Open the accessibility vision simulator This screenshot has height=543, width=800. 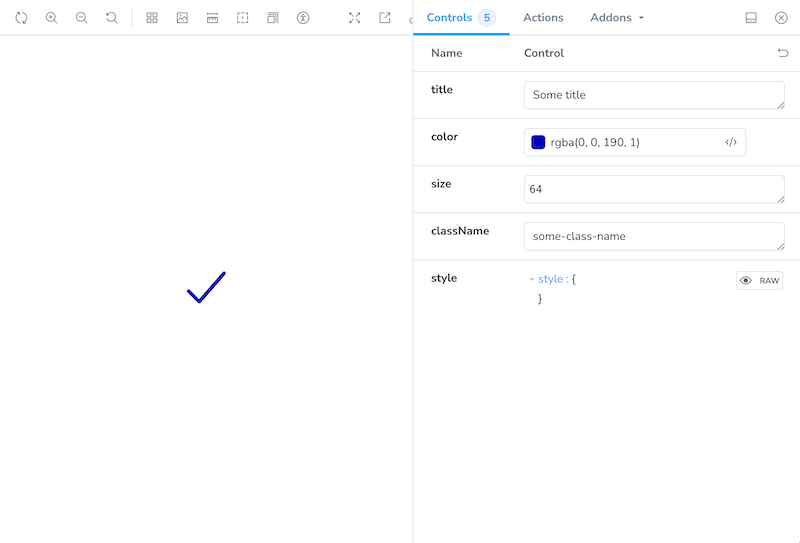click(303, 18)
